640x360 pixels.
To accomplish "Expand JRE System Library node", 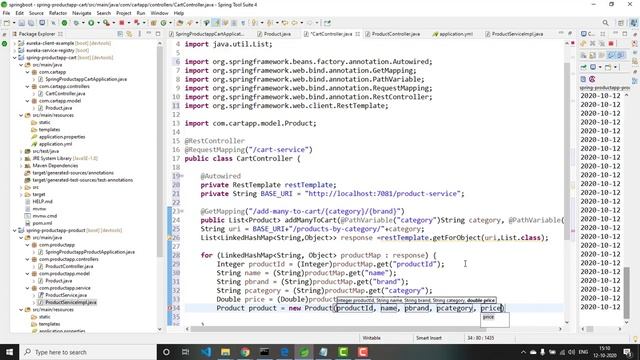I will 21,158.
